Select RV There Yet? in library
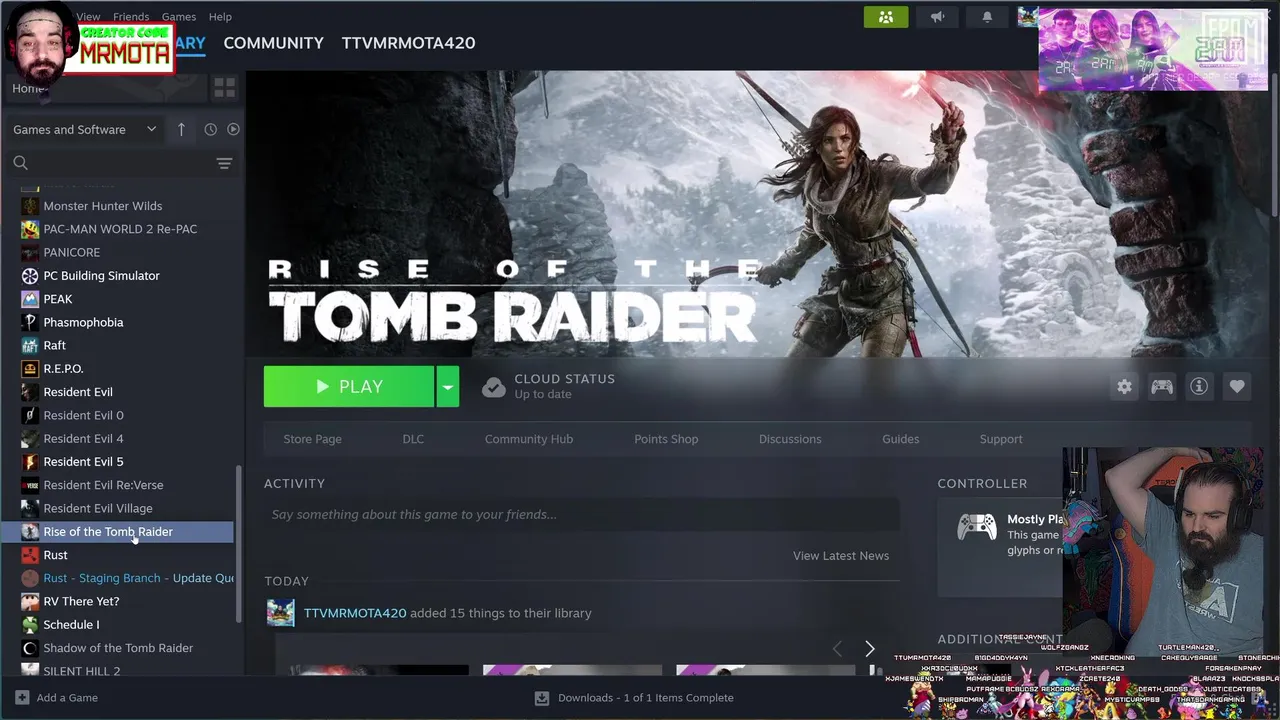The image size is (1280, 720). [81, 602]
